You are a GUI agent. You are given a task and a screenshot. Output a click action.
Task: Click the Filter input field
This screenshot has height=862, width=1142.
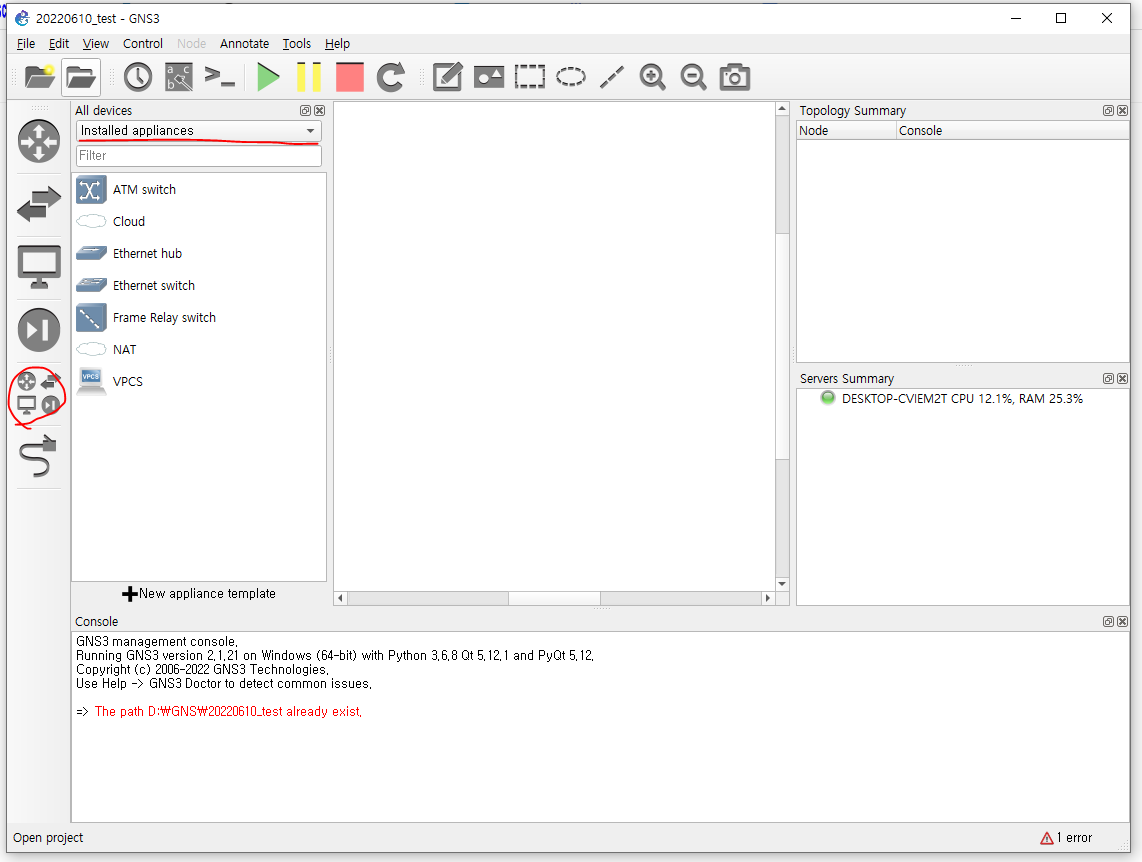click(198, 156)
